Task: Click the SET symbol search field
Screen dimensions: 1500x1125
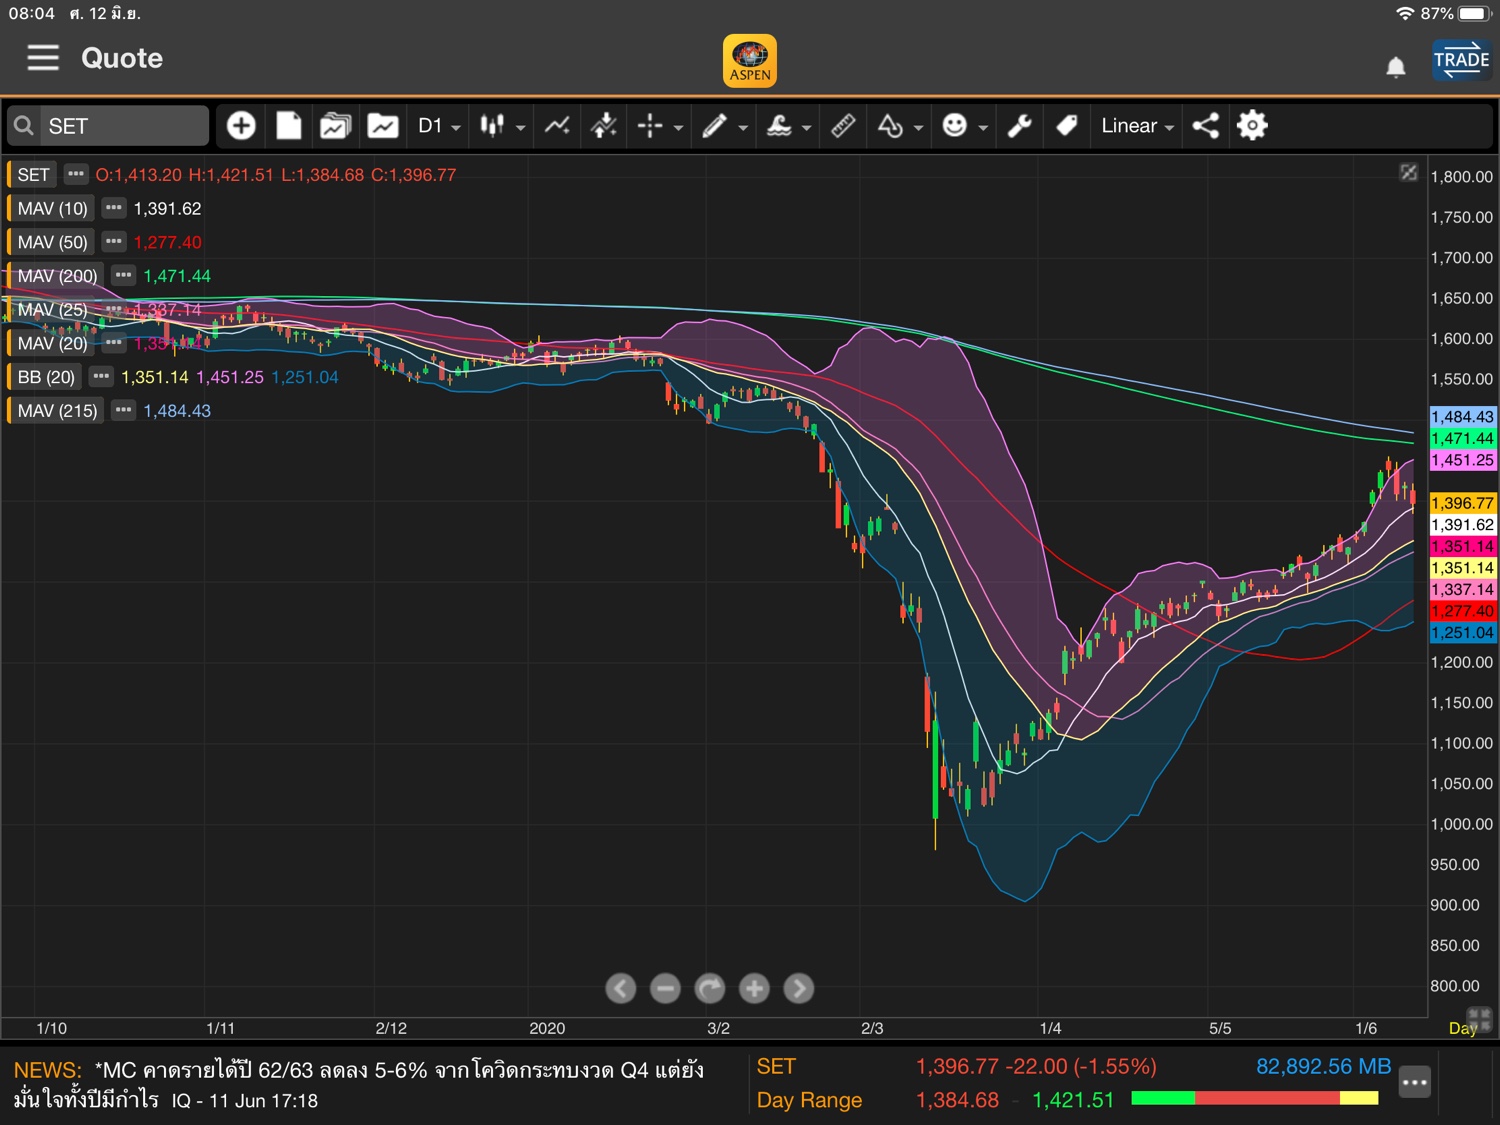Action: [x=108, y=126]
